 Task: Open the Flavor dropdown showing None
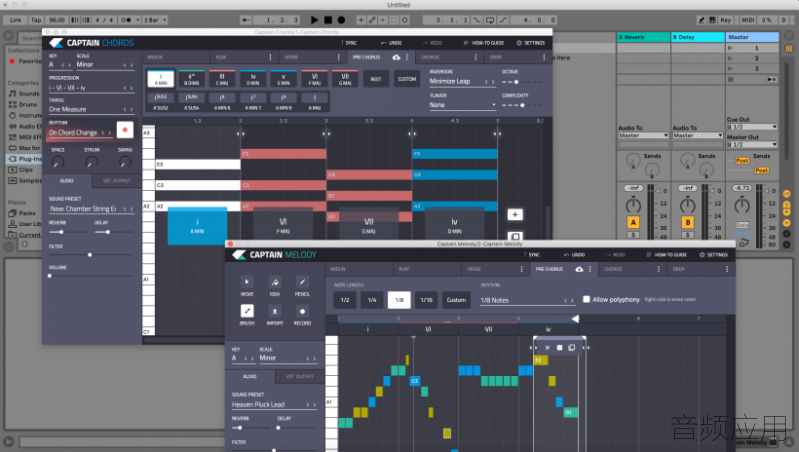pyautogui.click(x=462, y=104)
